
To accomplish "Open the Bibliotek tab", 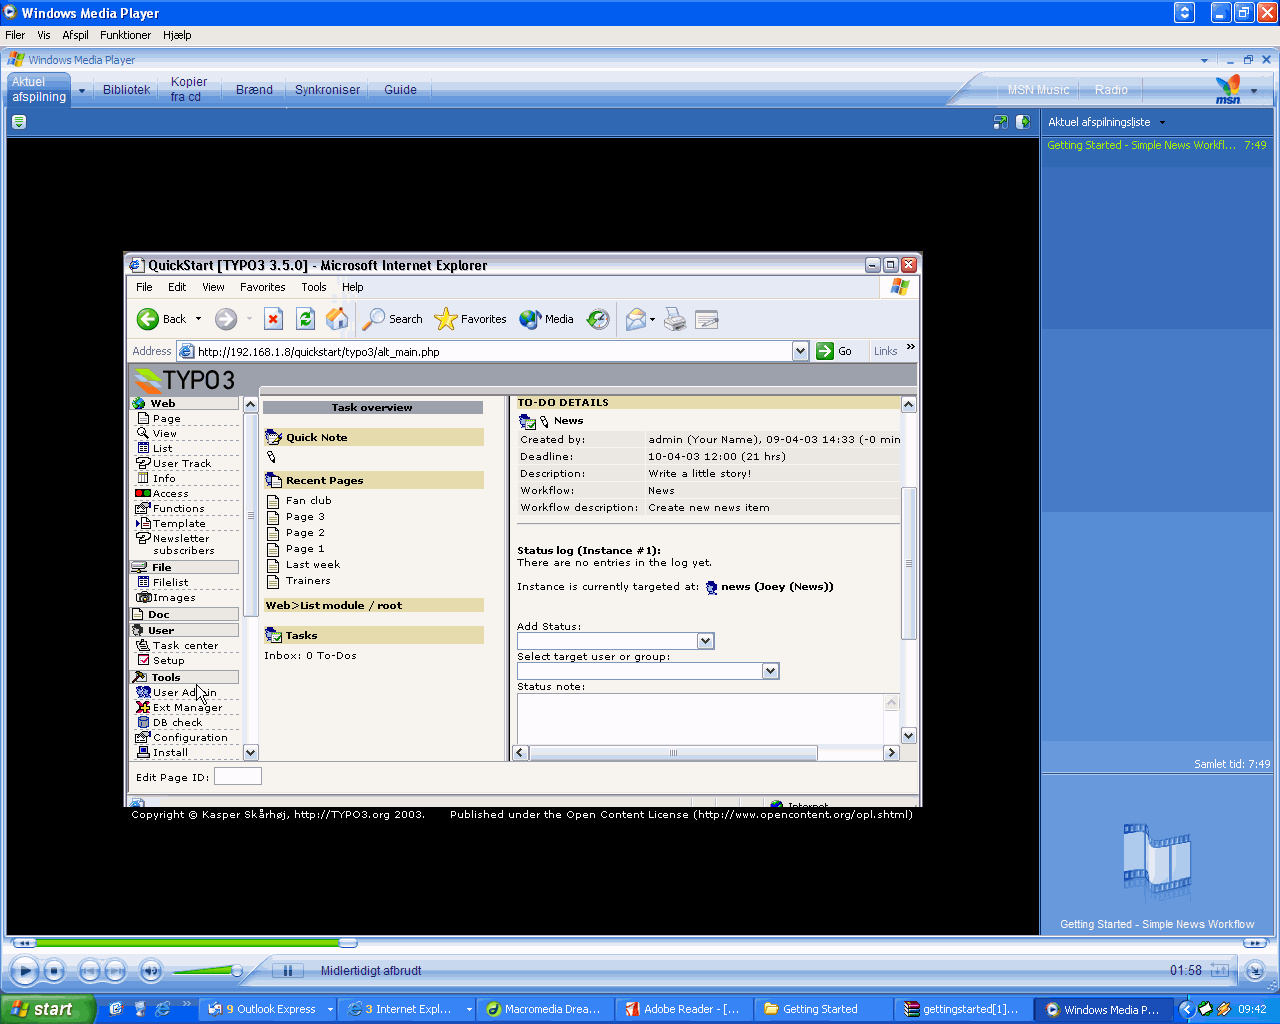I will pyautogui.click(x=126, y=90).
